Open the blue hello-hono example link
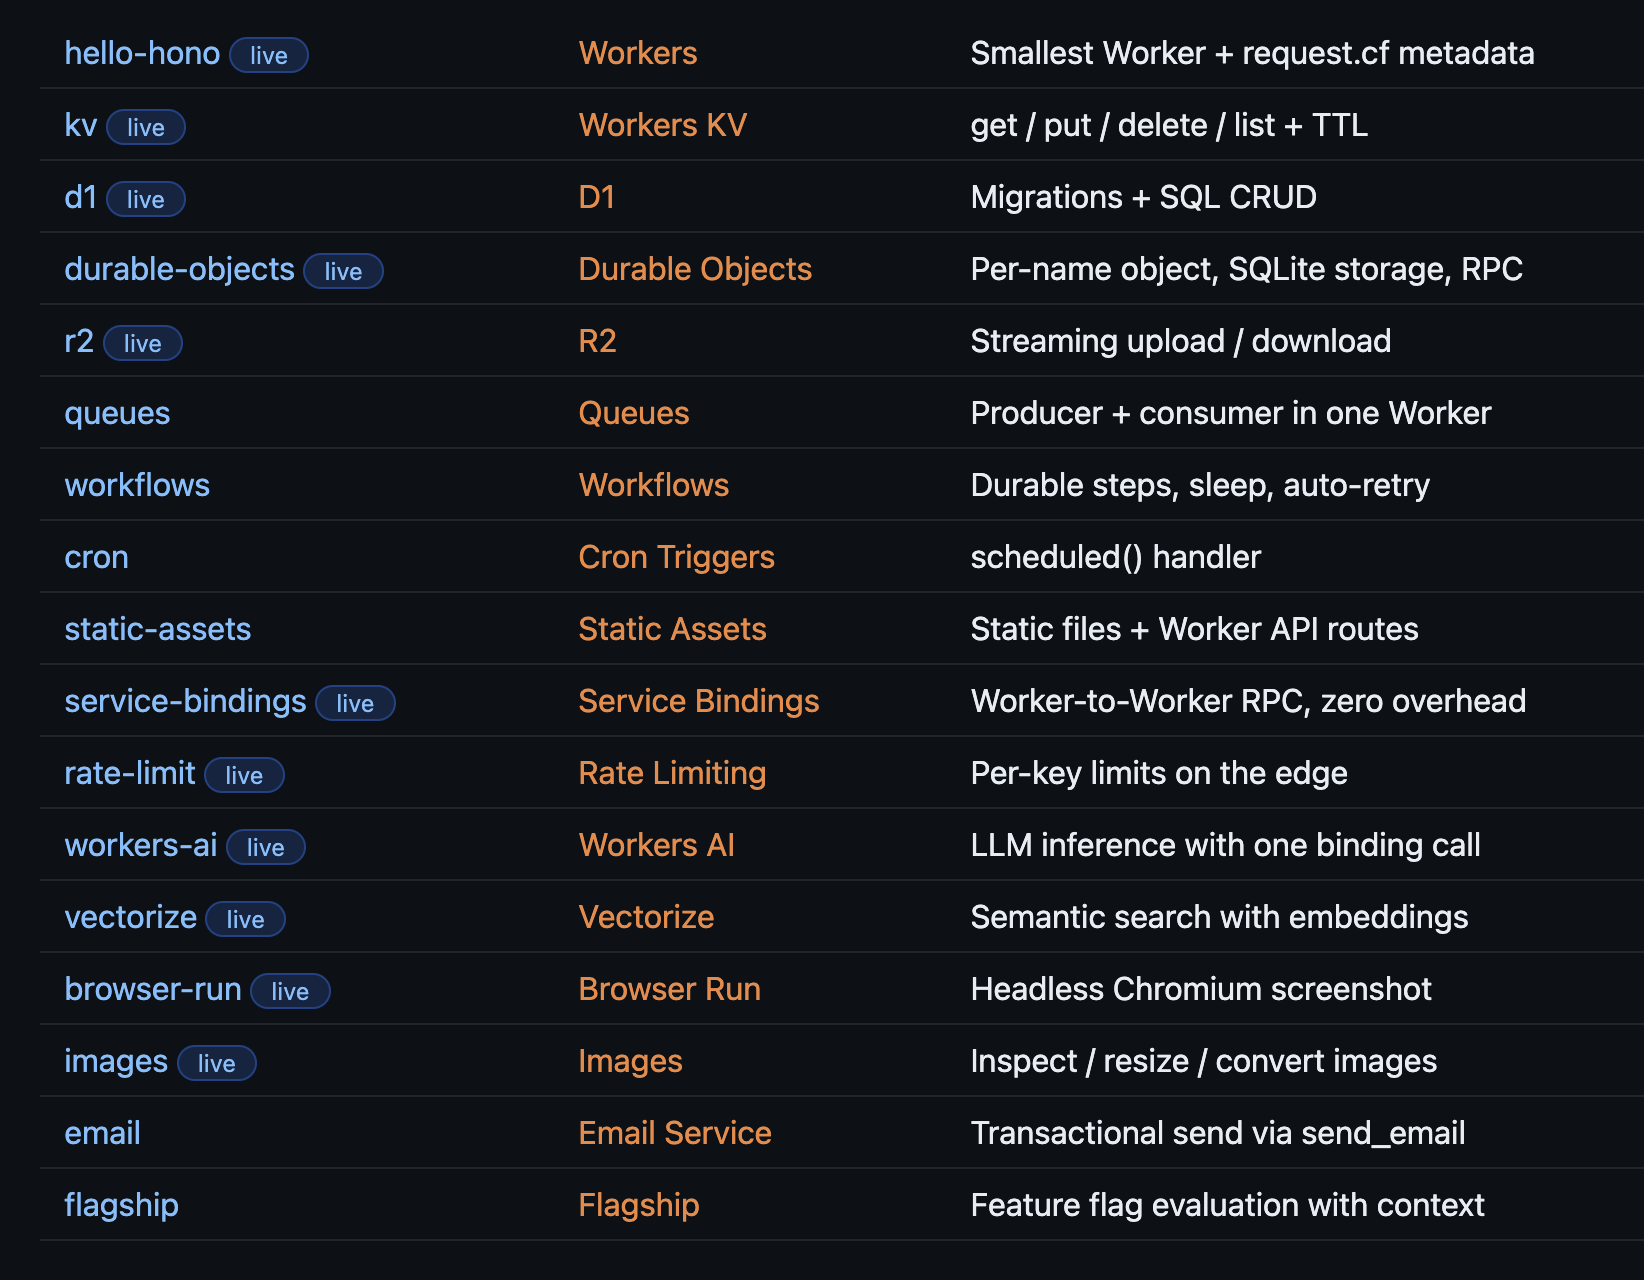 point(142,53)
